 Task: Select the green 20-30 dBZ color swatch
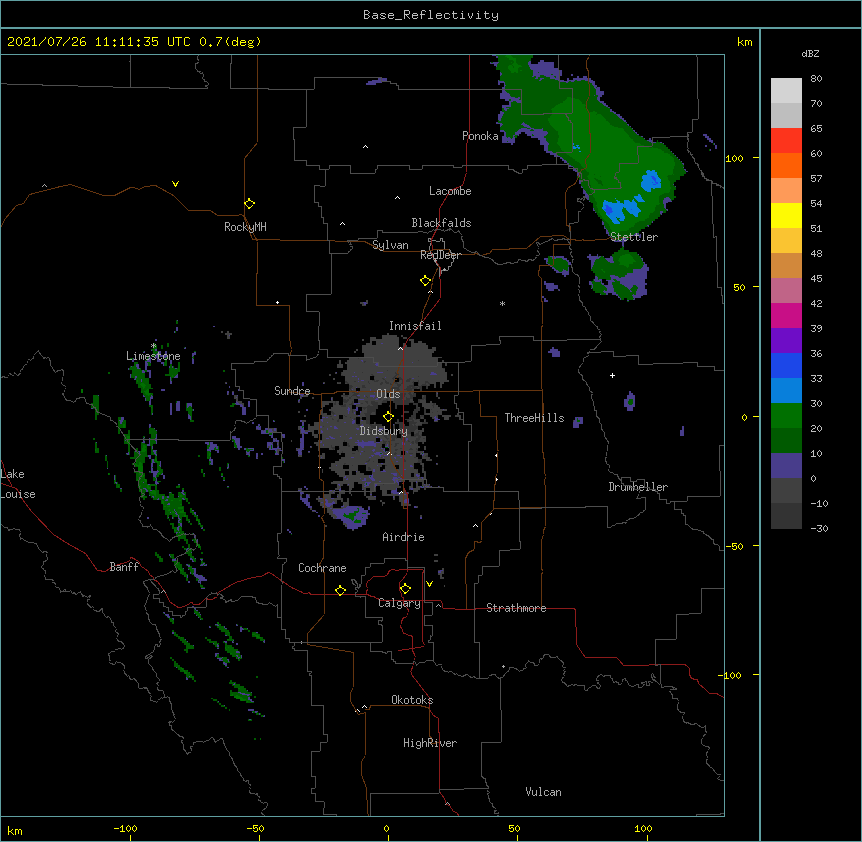tap(786, 416)
